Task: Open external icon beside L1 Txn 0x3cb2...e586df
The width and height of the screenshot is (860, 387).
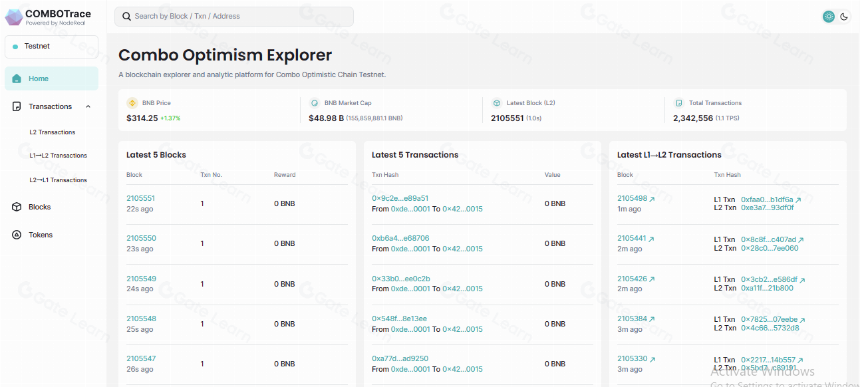Action: pos(802,281)
